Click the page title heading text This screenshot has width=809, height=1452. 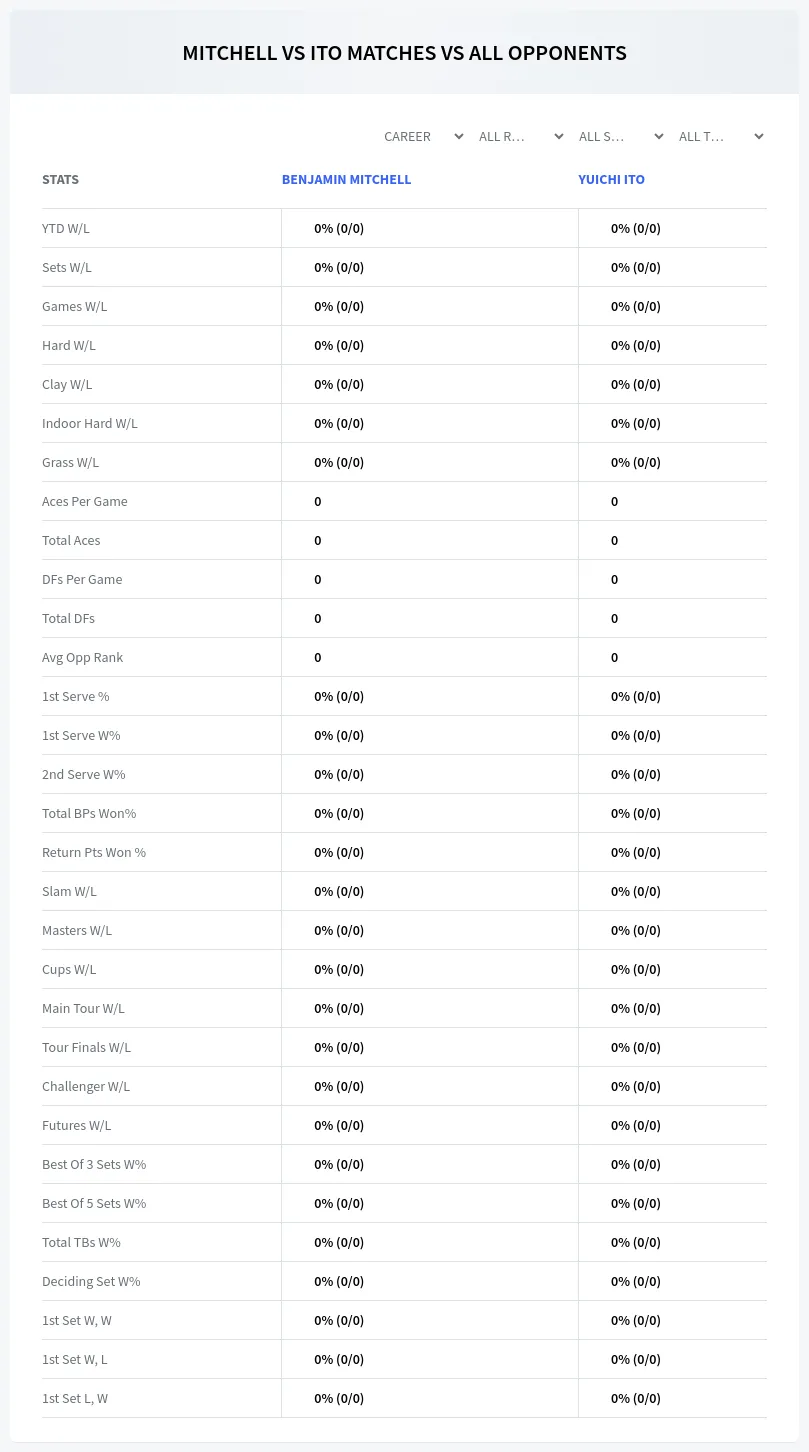404,53
